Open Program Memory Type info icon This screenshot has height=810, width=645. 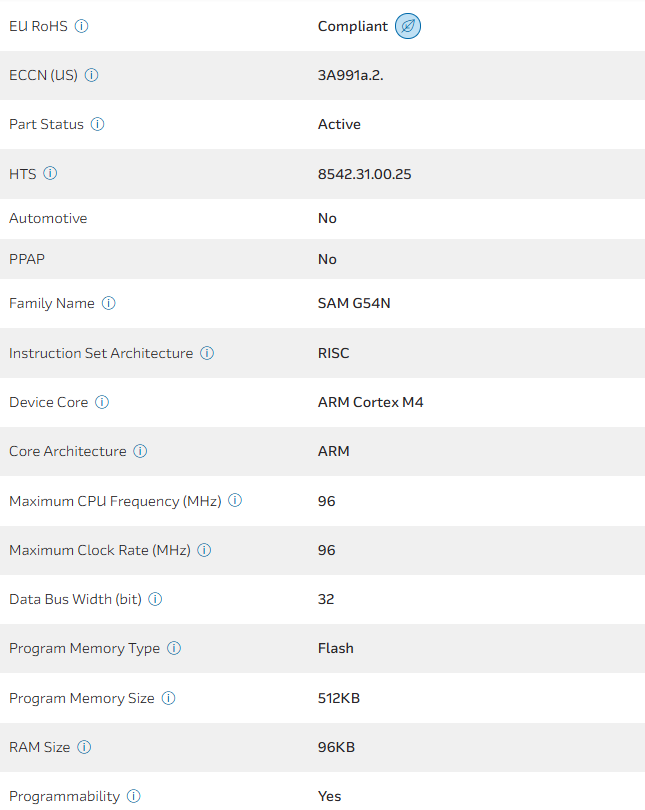pos(174,648)
